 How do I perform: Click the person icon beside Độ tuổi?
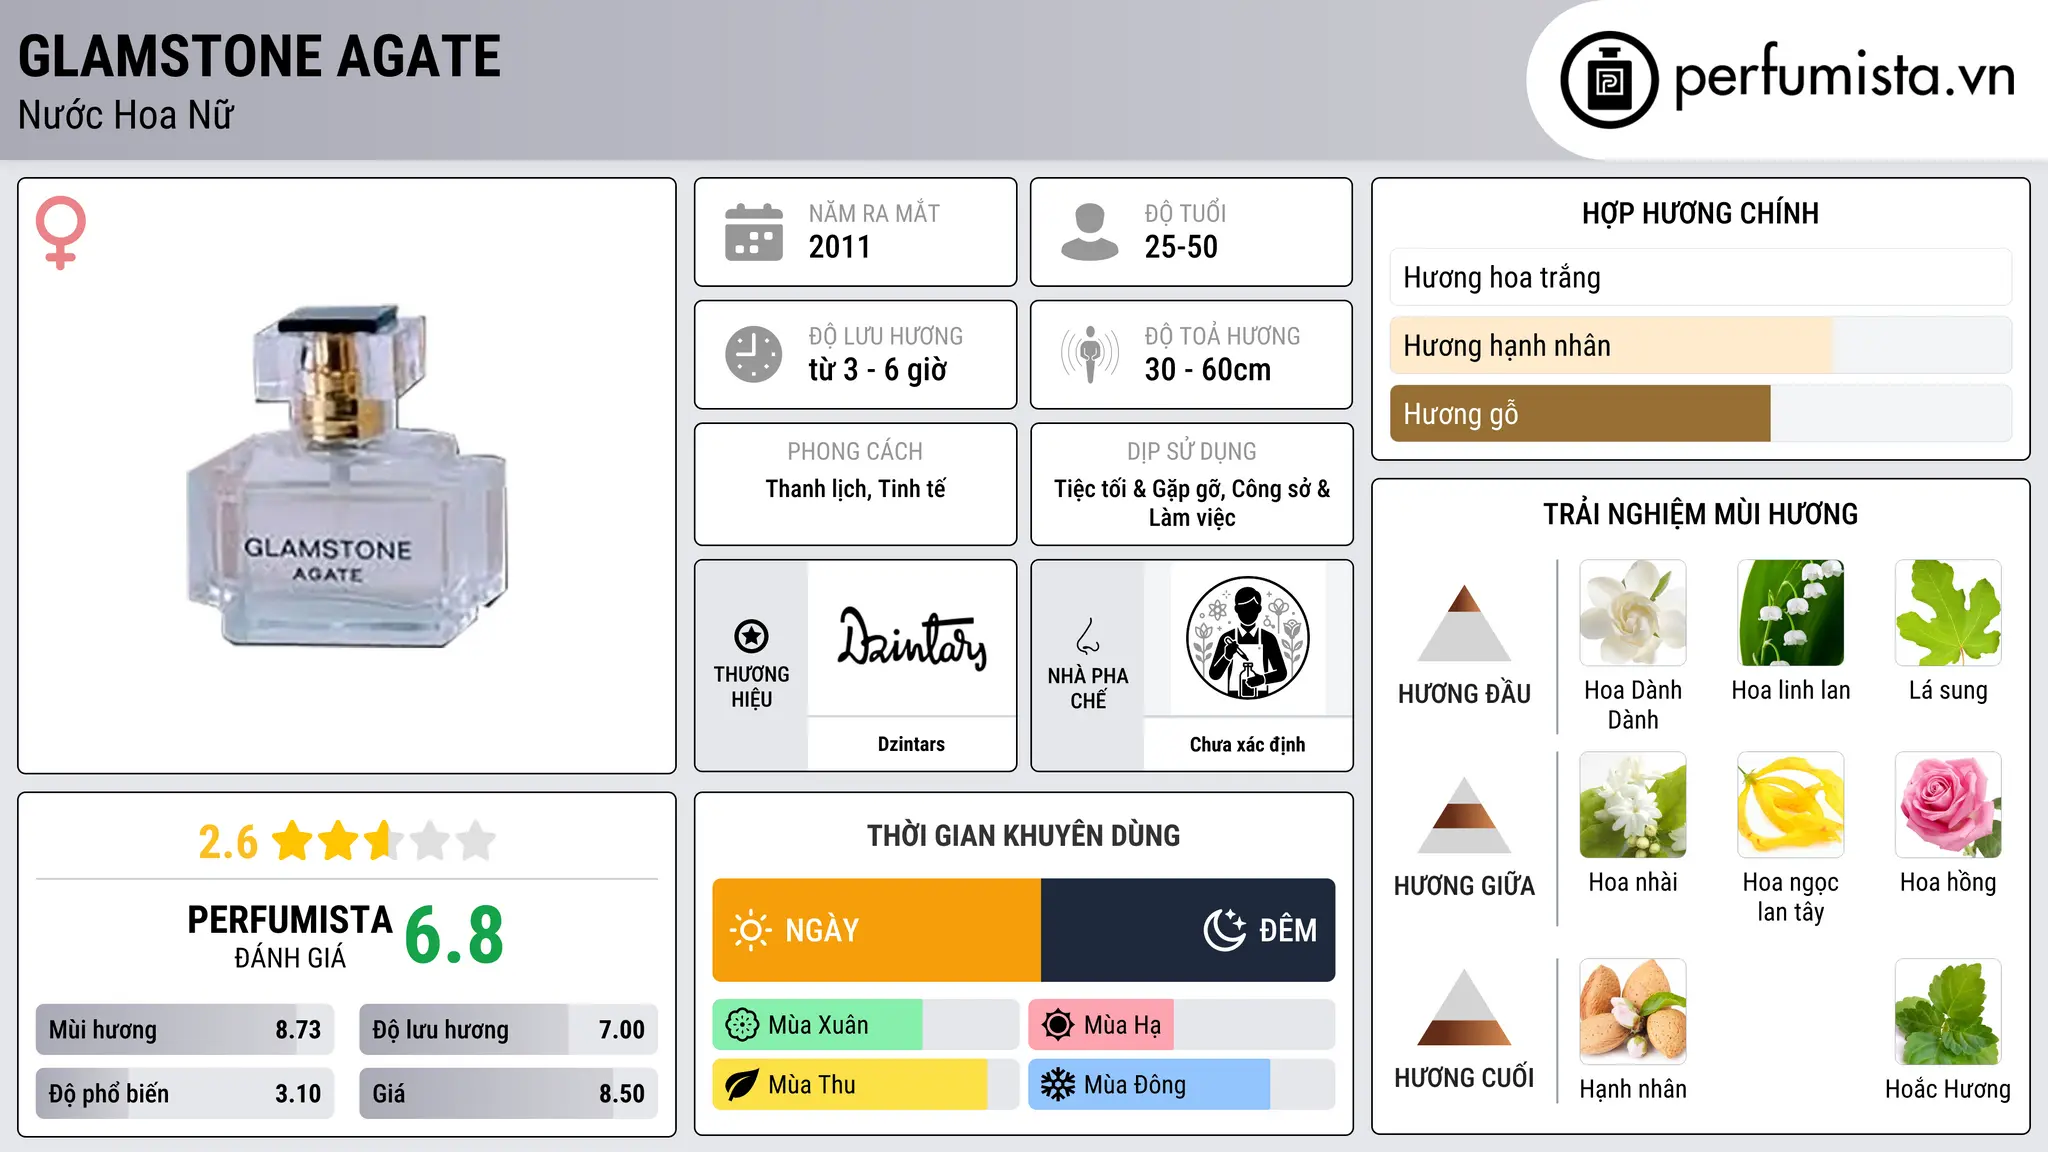coord(1089,232)
